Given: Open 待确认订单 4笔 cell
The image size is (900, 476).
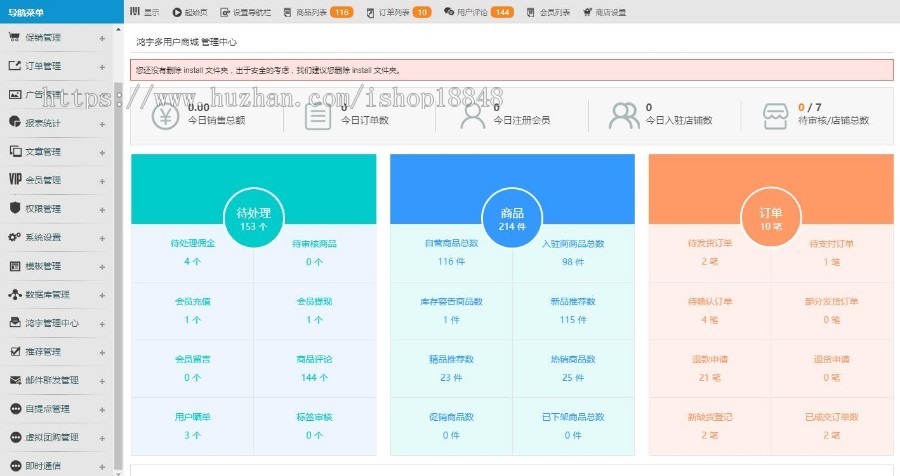Looking at the screenshot, I should pyautogui.click(x=709, y=311).
